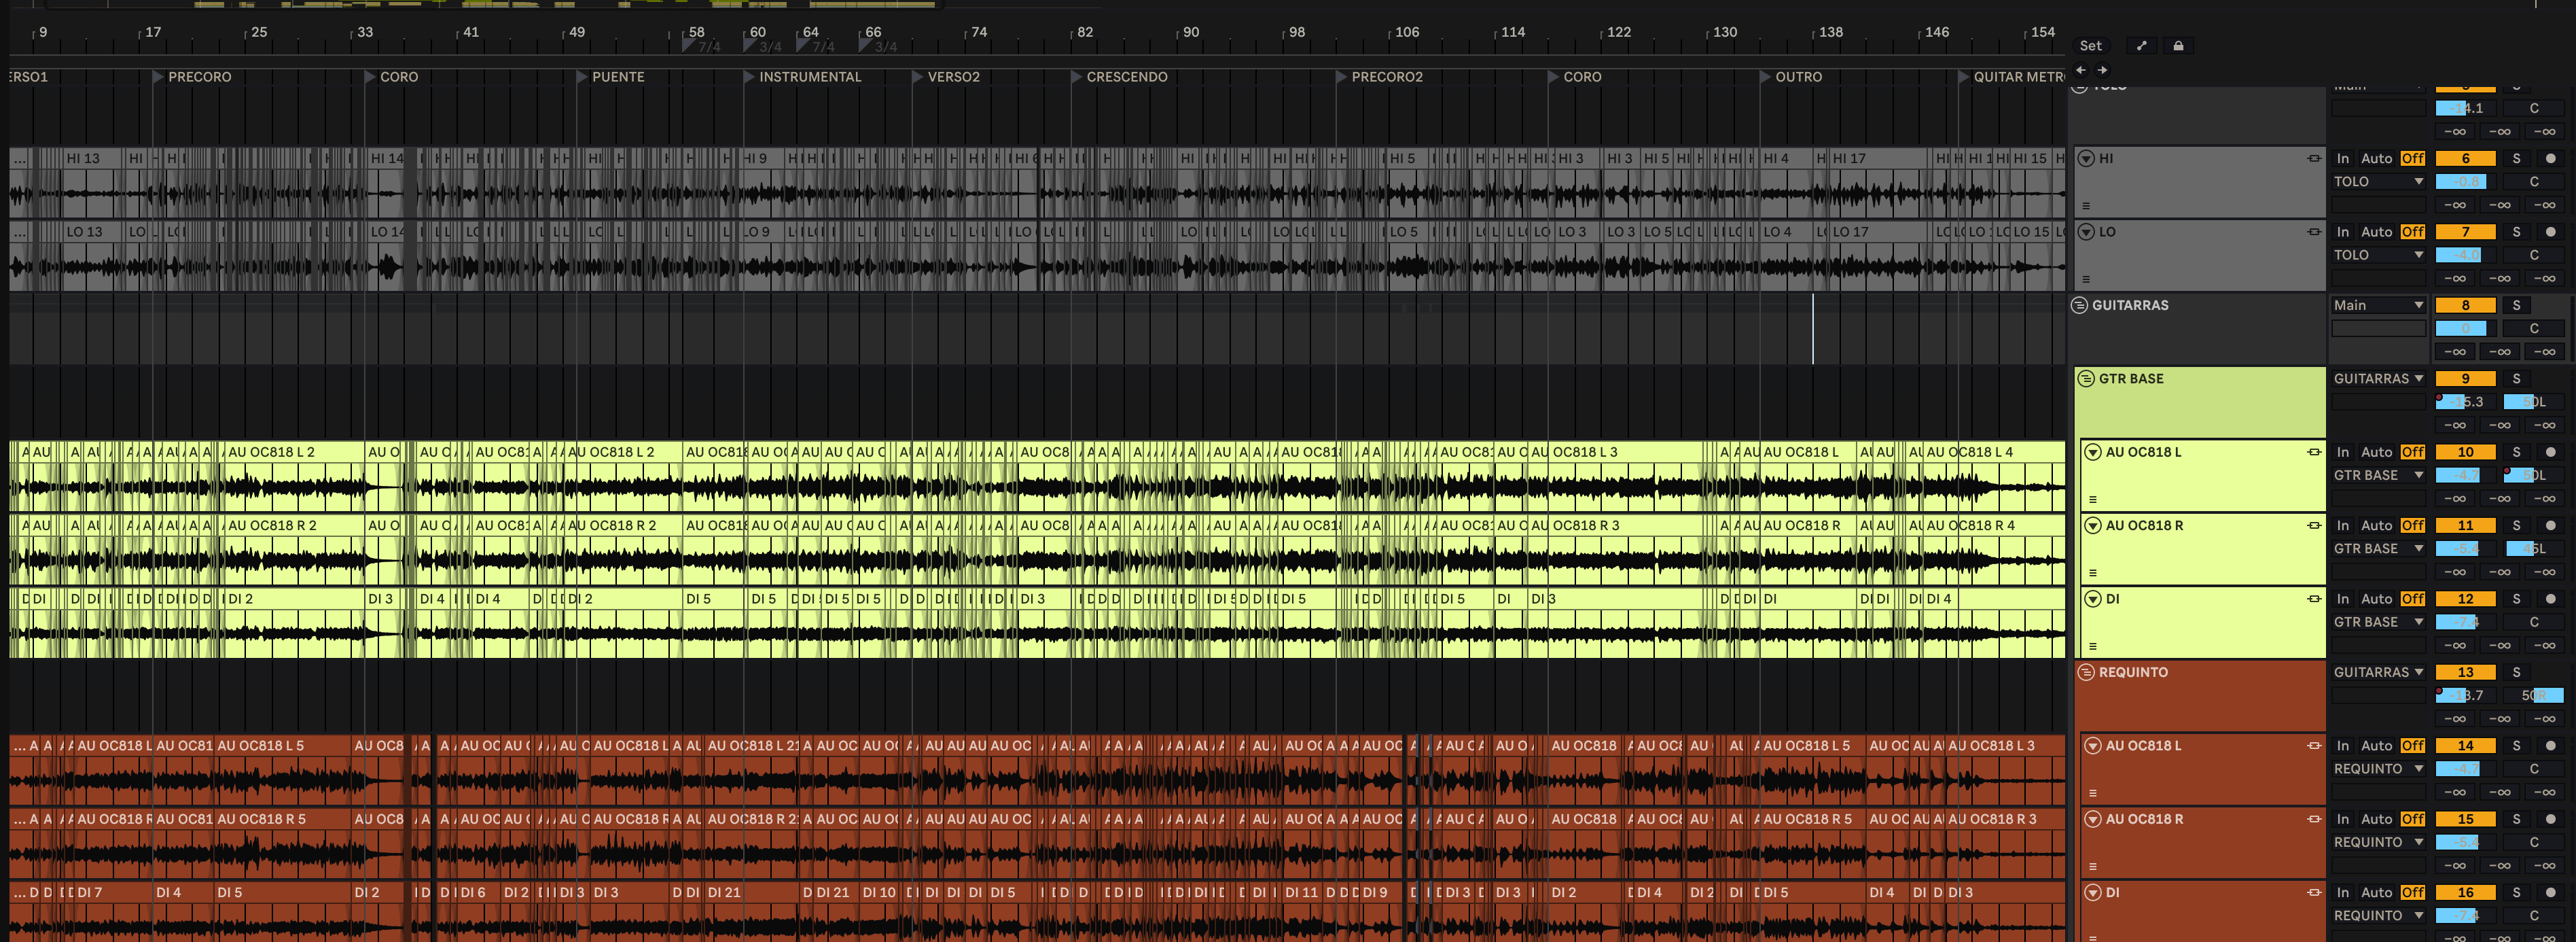Open GTR BASE output dropdown on track 12
The width and height of the screenshot is (2576, 942).
click(x=2379, y=622)
